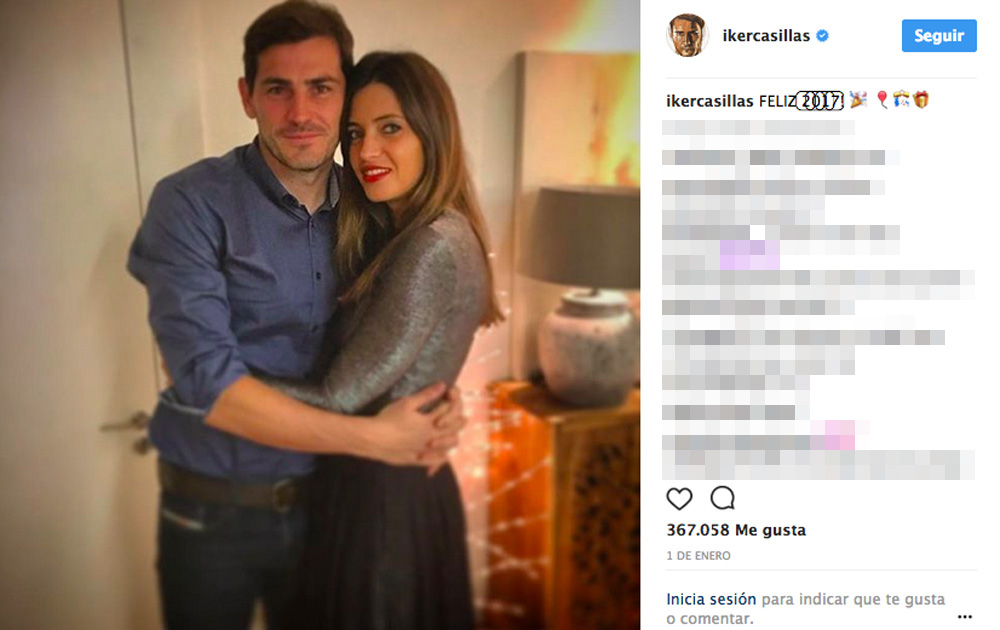Click the gift box emoji in the caption
1000x630 pixels.
pos(921,99)
